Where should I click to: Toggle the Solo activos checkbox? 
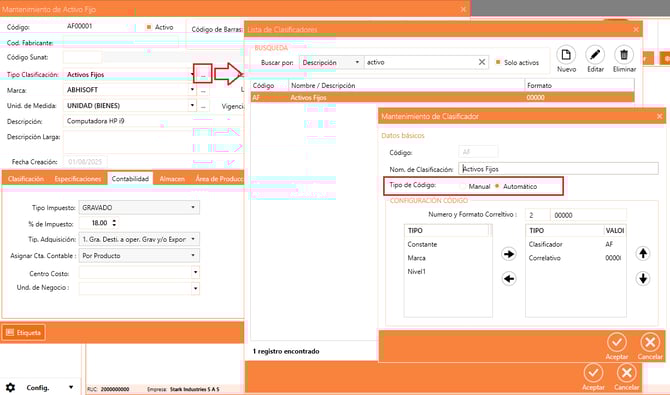(498, 62)
